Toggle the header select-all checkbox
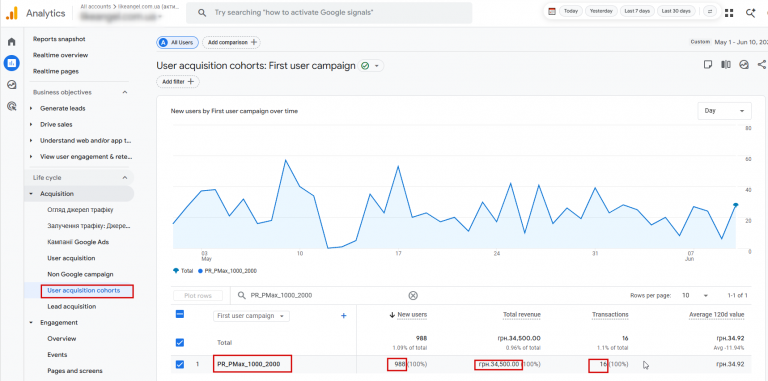This screenshot has height=381, width=768. pyautogui.click(x=180, y=315)
